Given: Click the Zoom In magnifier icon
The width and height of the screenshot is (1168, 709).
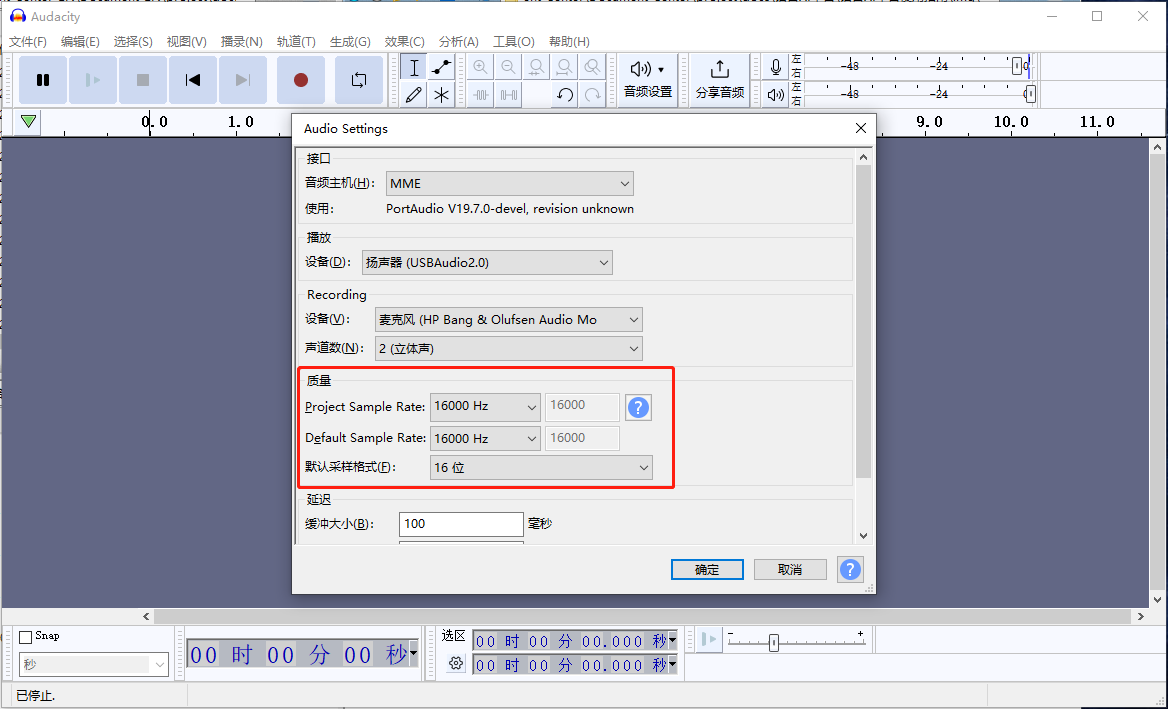Looking at the screenshot, I should click(x=481, y=67).
